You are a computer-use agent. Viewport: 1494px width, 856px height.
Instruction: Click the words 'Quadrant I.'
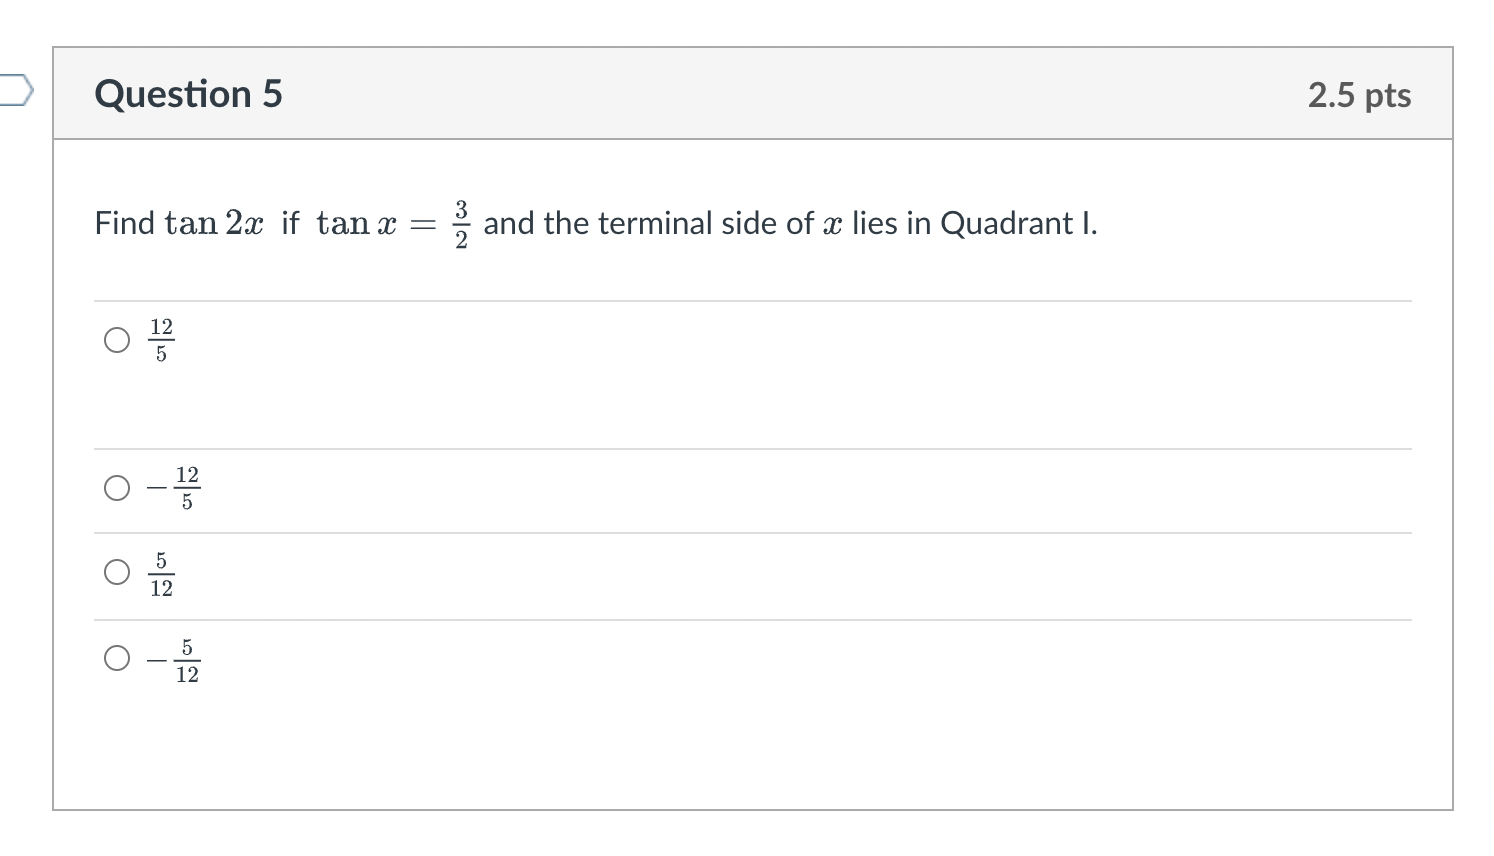(x=1019, y=223)
